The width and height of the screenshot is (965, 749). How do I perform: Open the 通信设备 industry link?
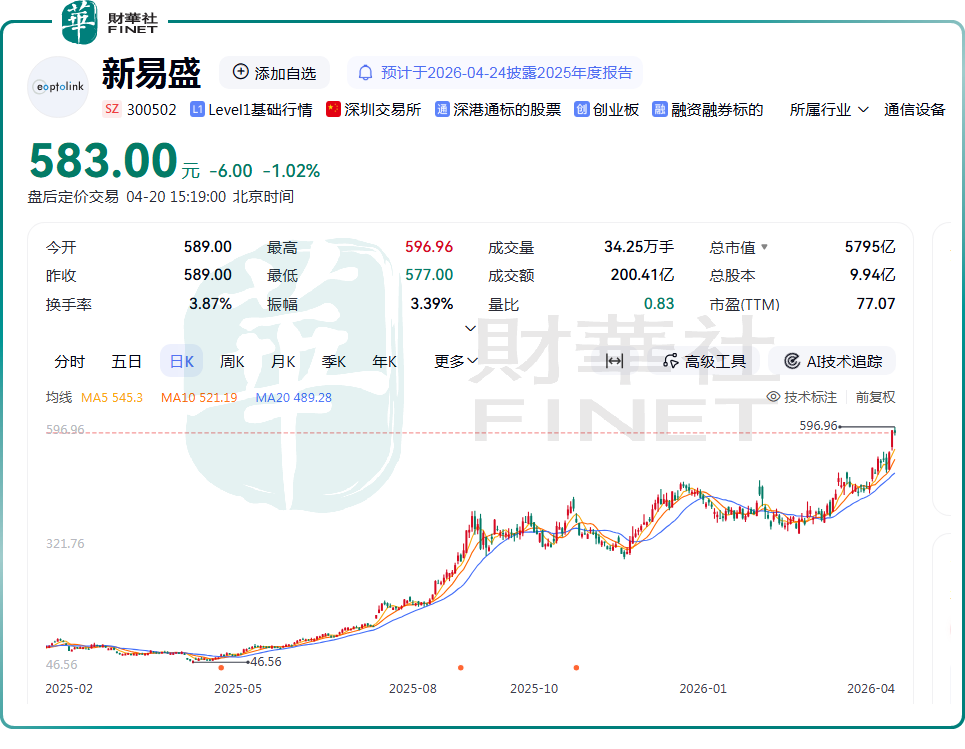[x=914, y=110]
